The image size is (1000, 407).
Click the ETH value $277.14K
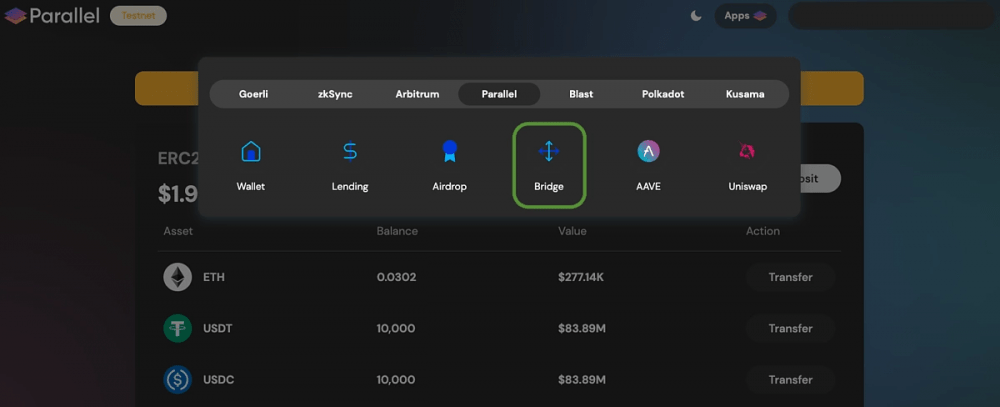coord(583,278)
